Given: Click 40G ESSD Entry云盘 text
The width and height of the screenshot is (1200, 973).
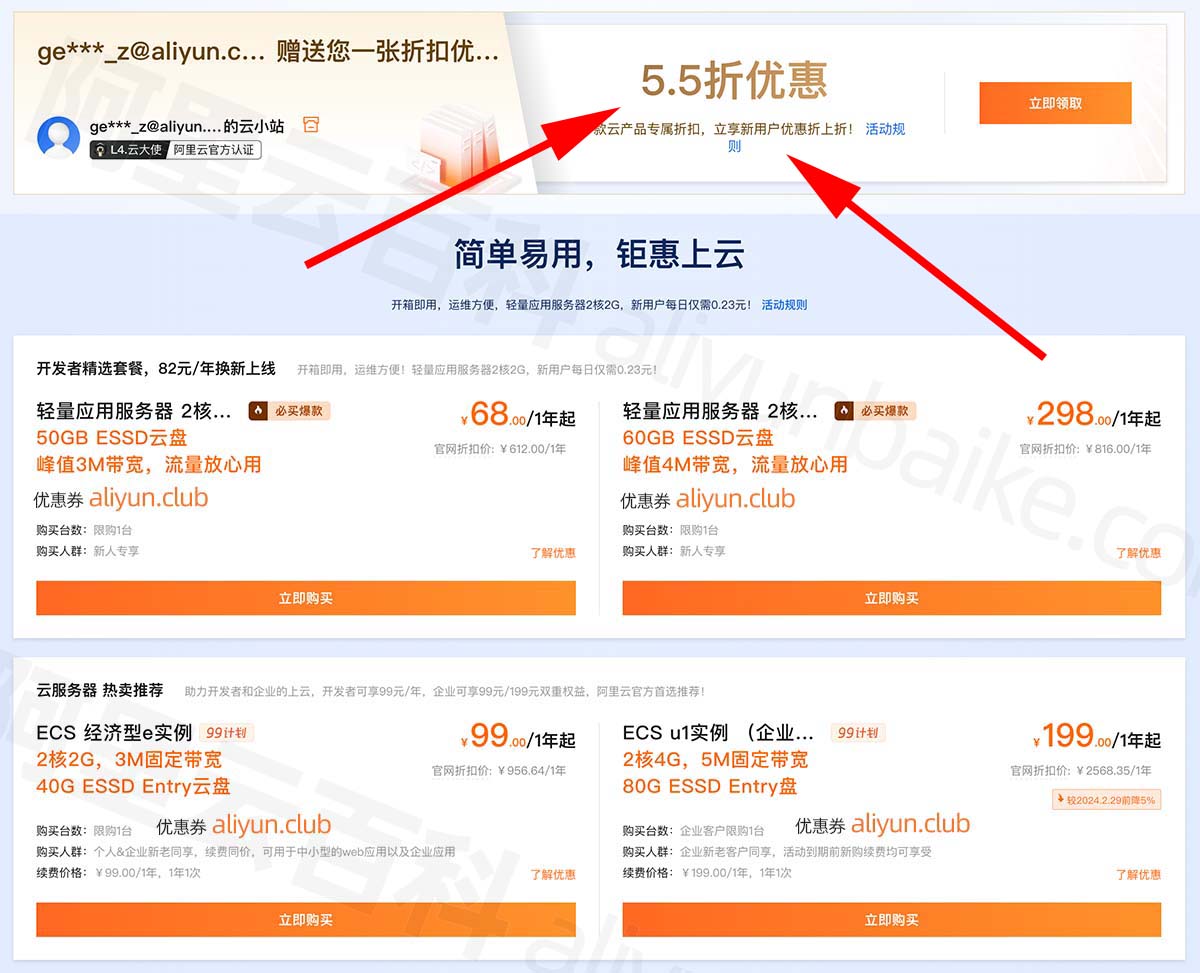Looking at the screenshot, I should 133,786.
